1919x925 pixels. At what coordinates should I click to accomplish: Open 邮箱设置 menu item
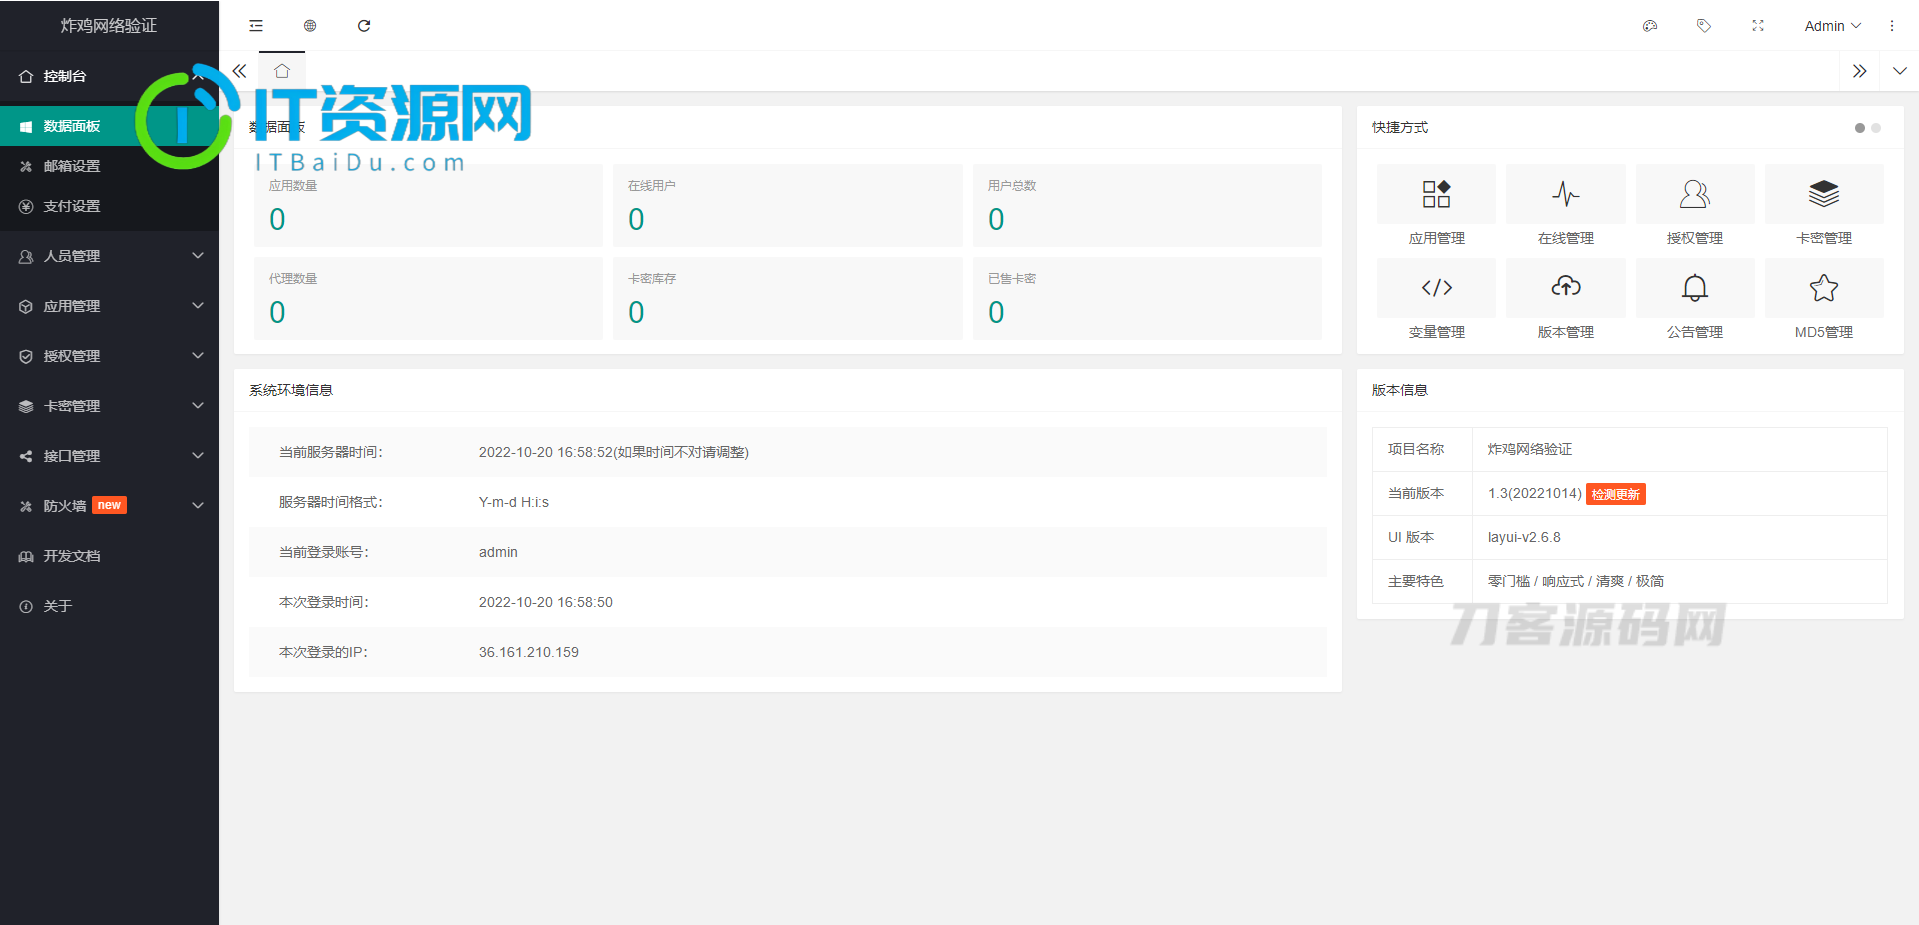coord(109,166)
